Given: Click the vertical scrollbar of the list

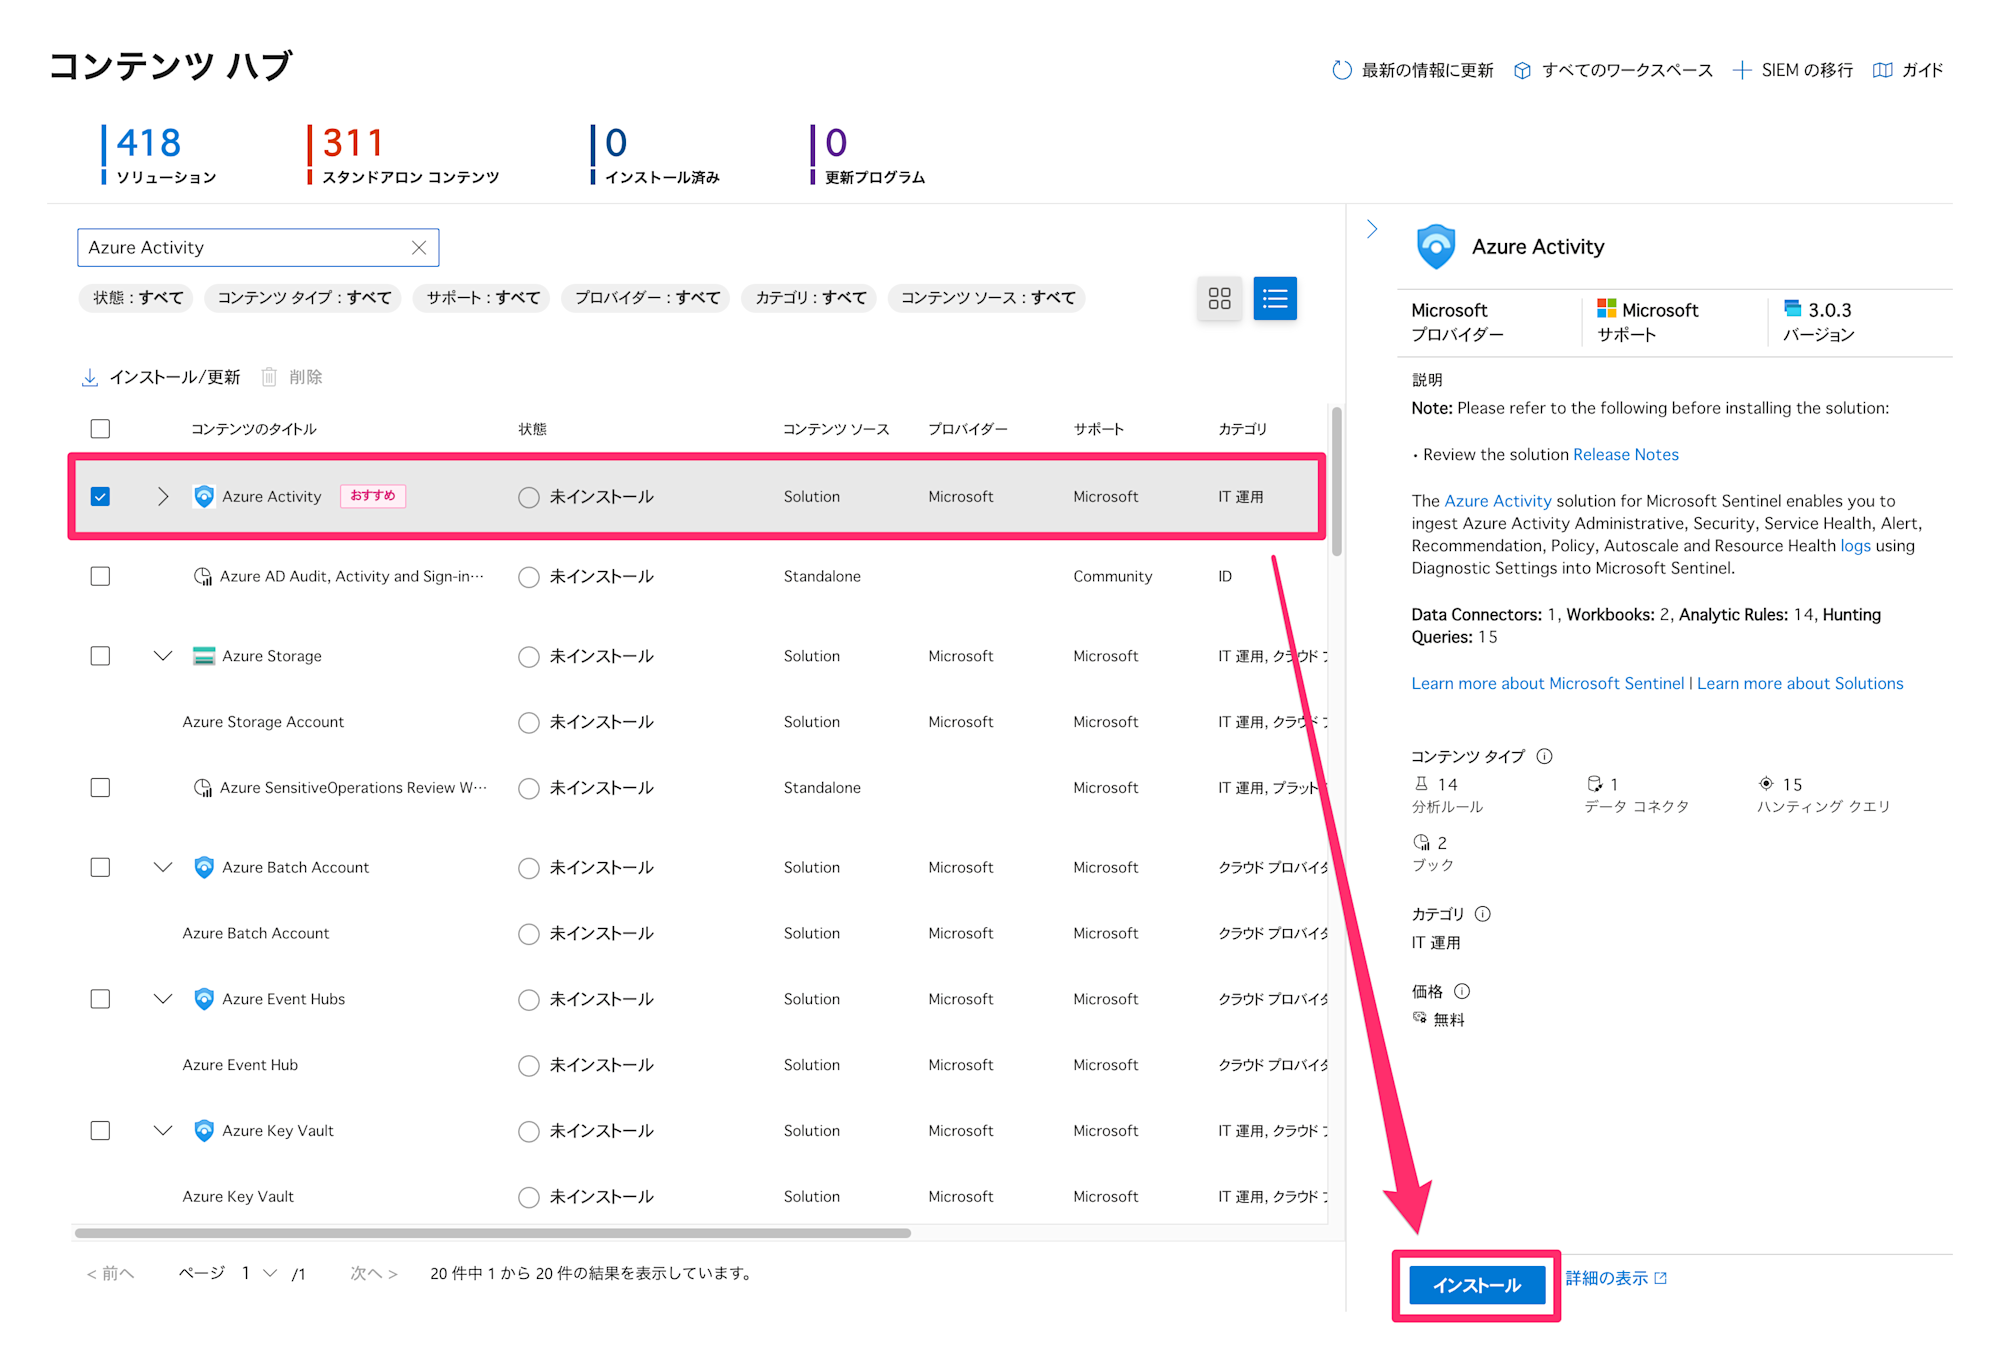Looking at the screenshot, I should pyautogui.click(x=1336, y=481).
